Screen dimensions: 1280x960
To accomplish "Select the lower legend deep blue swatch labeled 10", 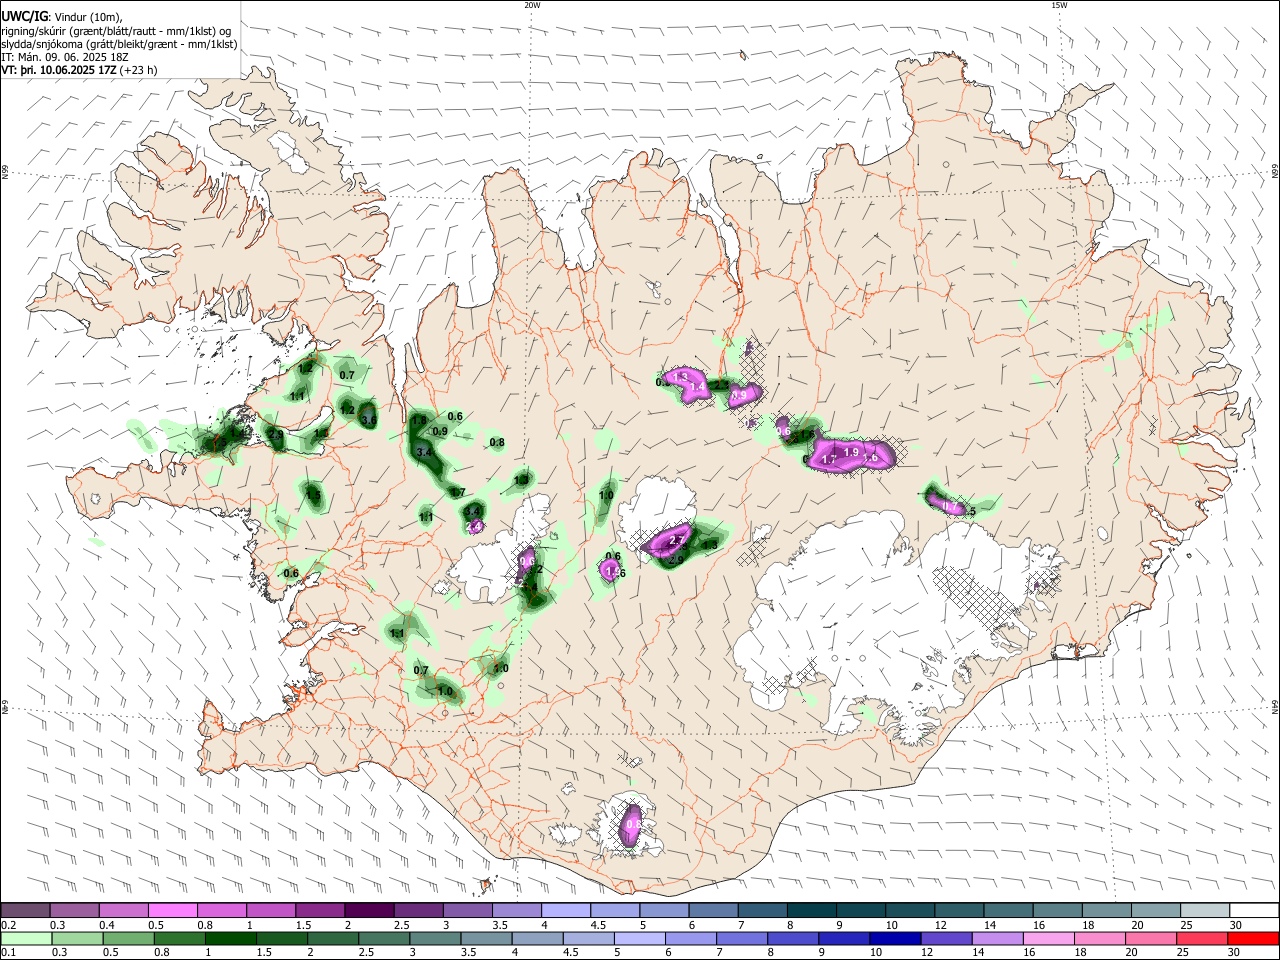I will point(895,938).
